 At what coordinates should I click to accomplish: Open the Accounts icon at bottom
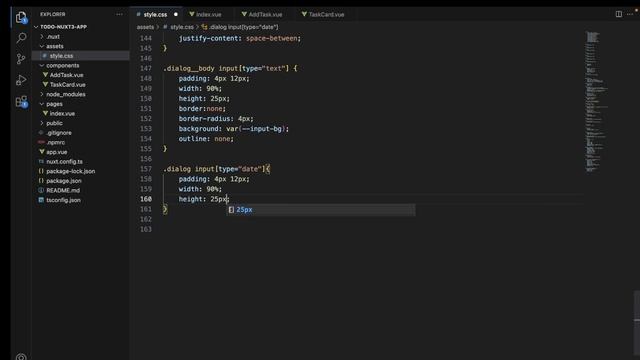[21, 357]
